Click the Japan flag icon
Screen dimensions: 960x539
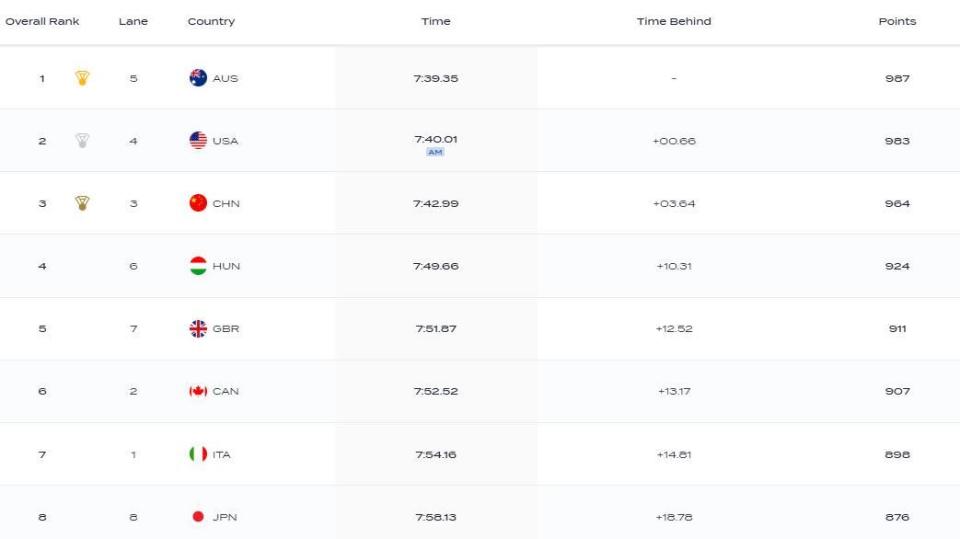pos(198,516)
